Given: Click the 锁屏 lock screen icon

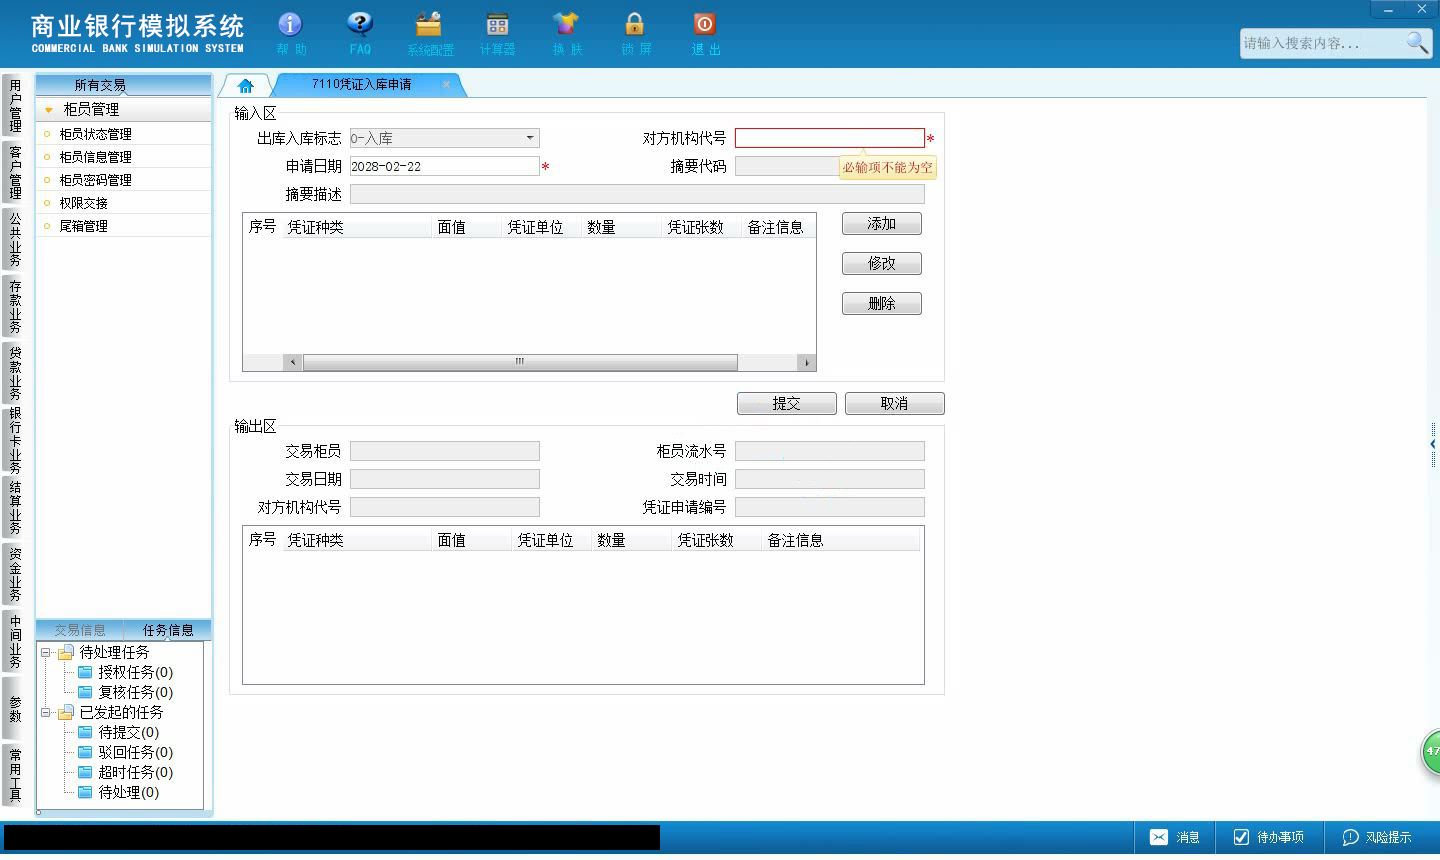Looking at the screenshot, I should point(635,32).
